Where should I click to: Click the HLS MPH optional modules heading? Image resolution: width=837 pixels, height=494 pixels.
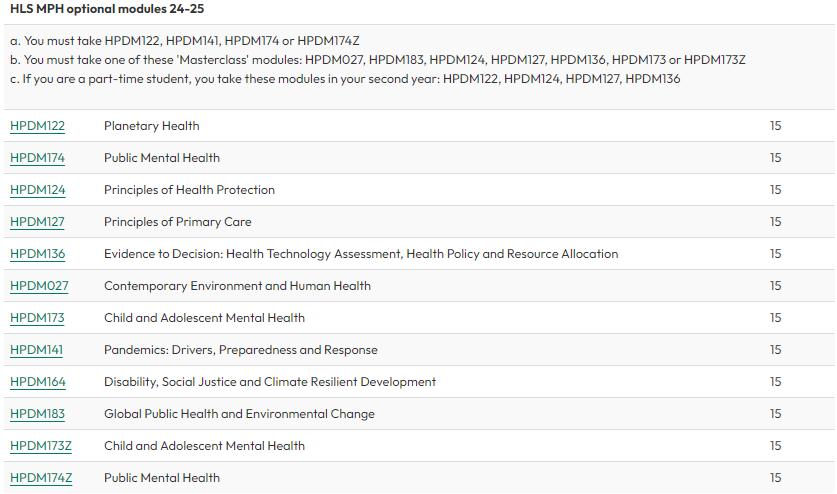[107, 9]
